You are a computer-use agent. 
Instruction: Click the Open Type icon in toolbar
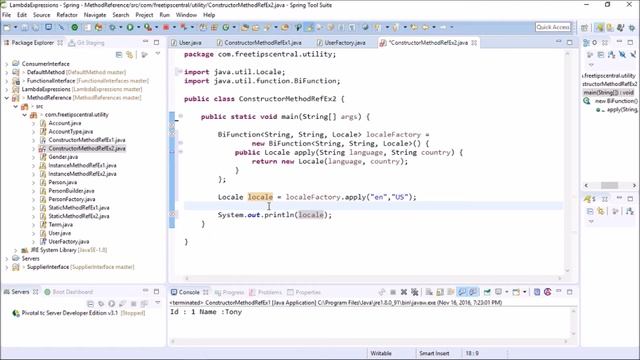click(x=244, y=27)
